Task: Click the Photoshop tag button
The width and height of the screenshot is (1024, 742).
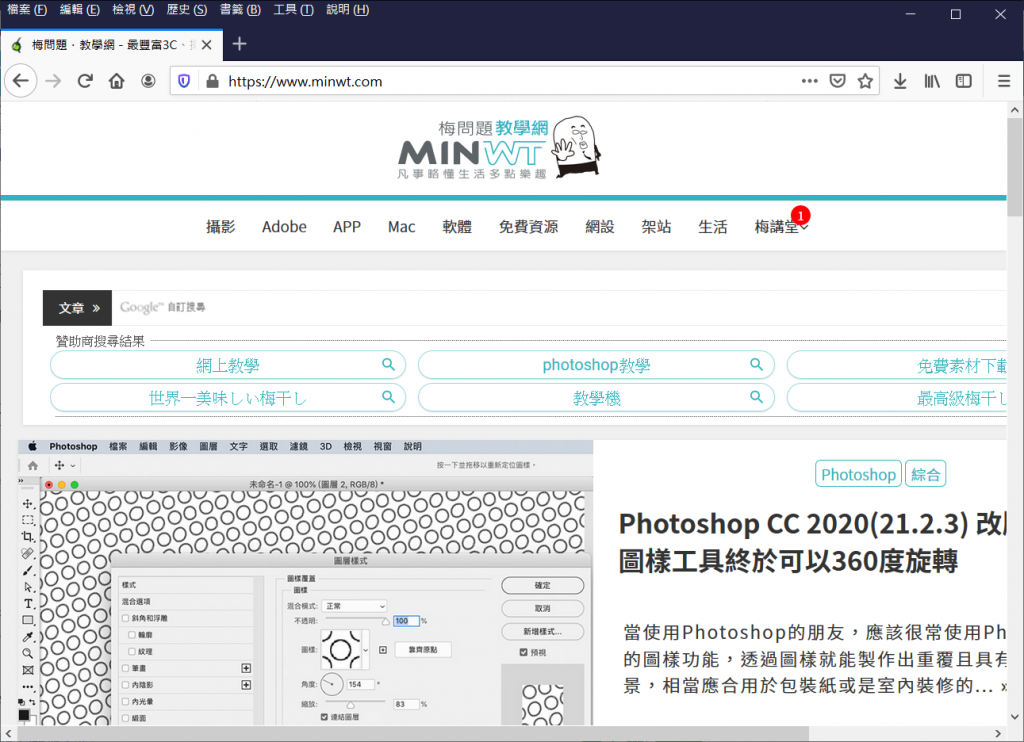Action: 858,474
